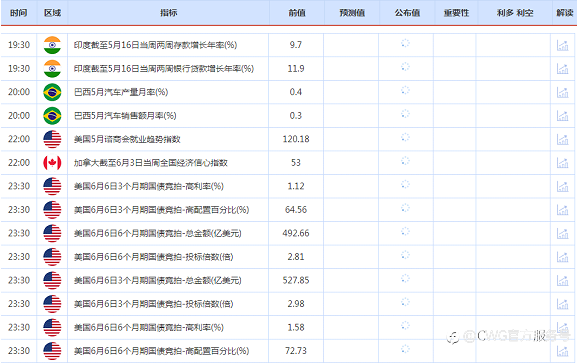Open chart icon in the row with value 2.81
The height and width of the screenshot is (364, 578).
coord(562,257)
